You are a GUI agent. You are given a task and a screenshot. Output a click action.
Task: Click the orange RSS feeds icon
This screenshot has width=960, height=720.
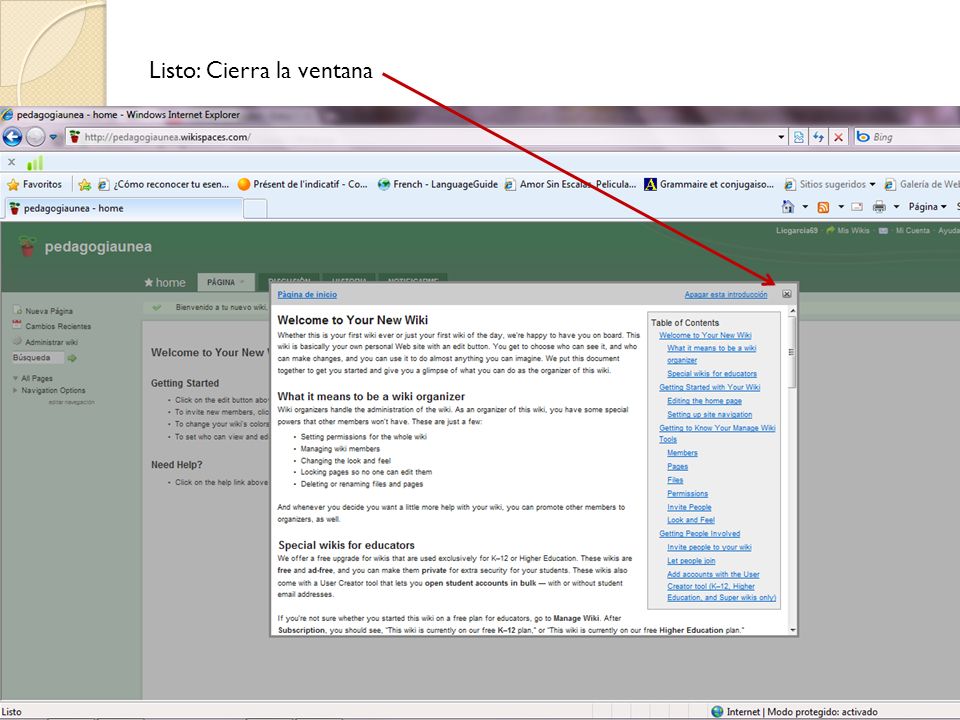pyautogui.click(x=823, y=207)
